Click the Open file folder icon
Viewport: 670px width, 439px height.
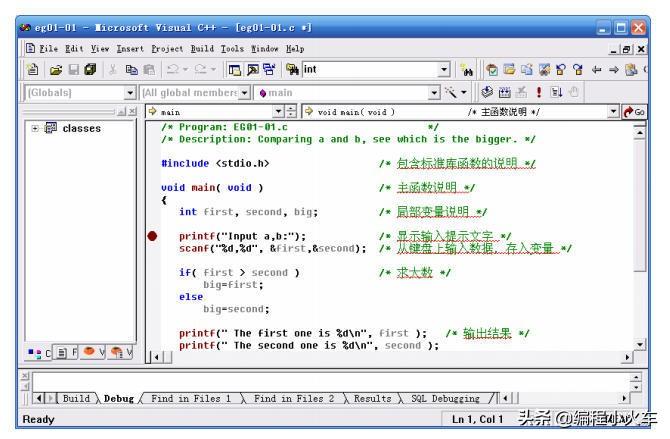point(56,70)
